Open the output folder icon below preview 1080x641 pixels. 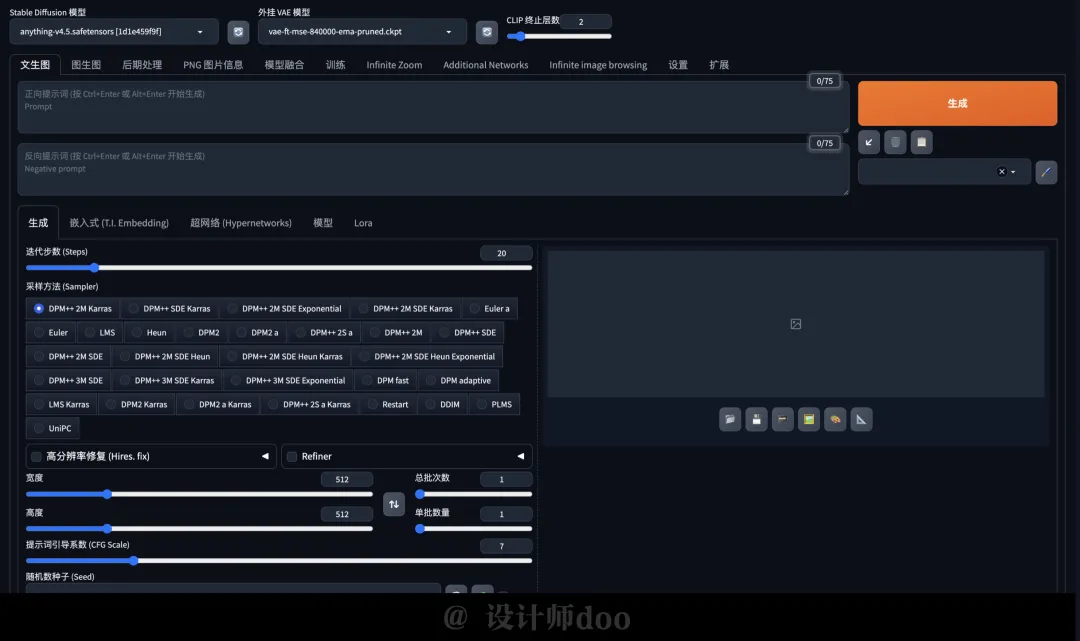[x=730, y=420]
